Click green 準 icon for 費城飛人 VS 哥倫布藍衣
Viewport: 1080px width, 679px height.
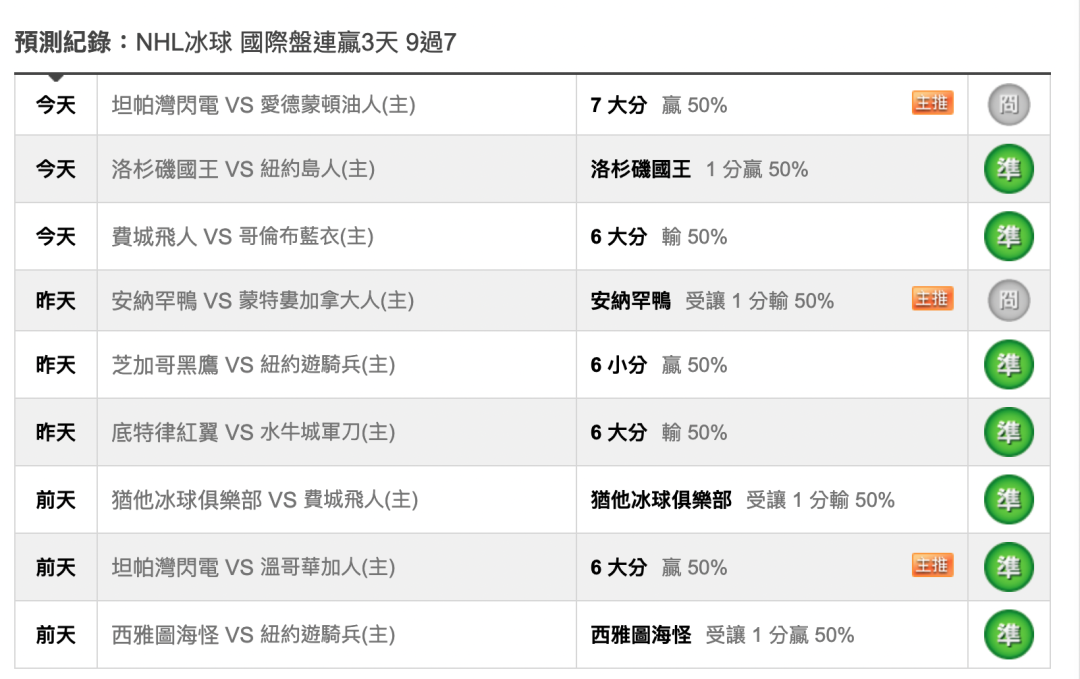pyautogui.click(x=1008, y=236)
